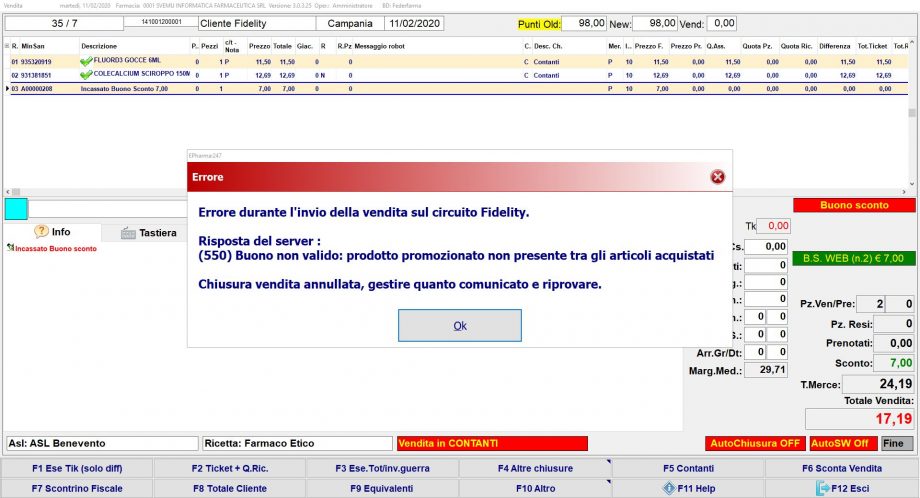This screenshot has width=920, height=498.
Task: Click green checkmark icon beside FLUORD3 GOCCE
Action: 86,62
